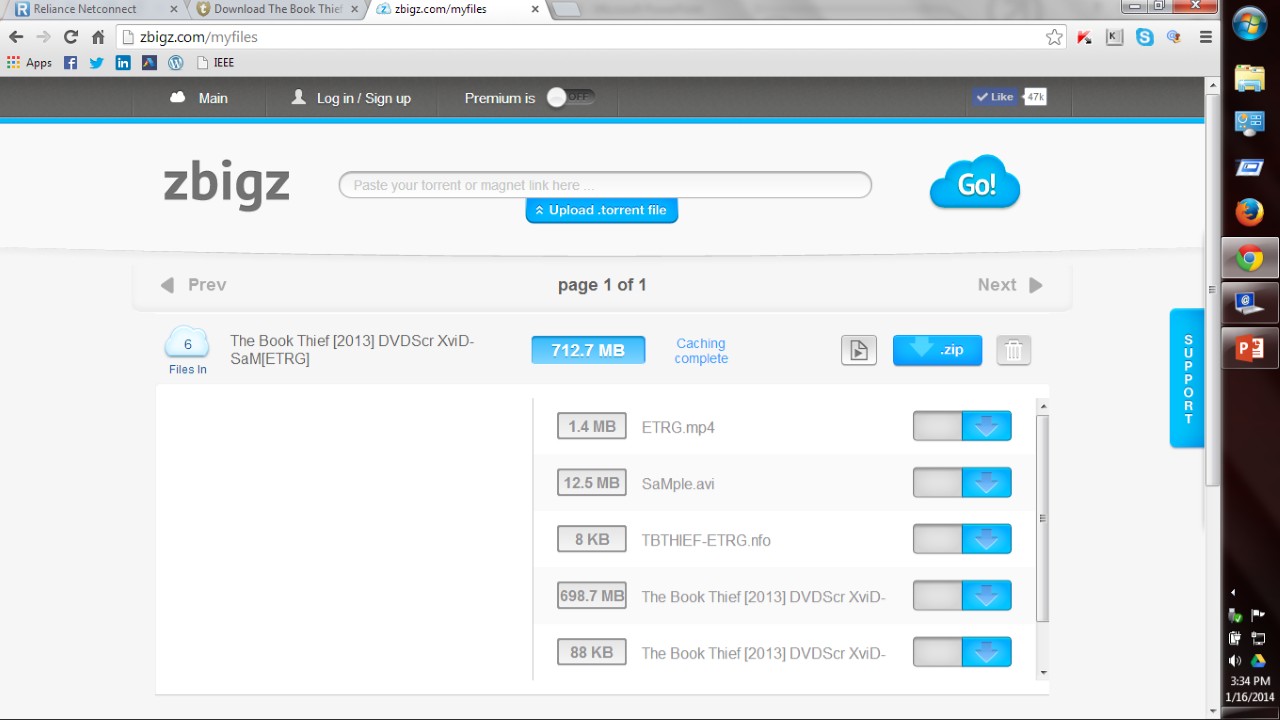Open Chrome menu hamburger icon
1280x720 pixels.
1206,37
